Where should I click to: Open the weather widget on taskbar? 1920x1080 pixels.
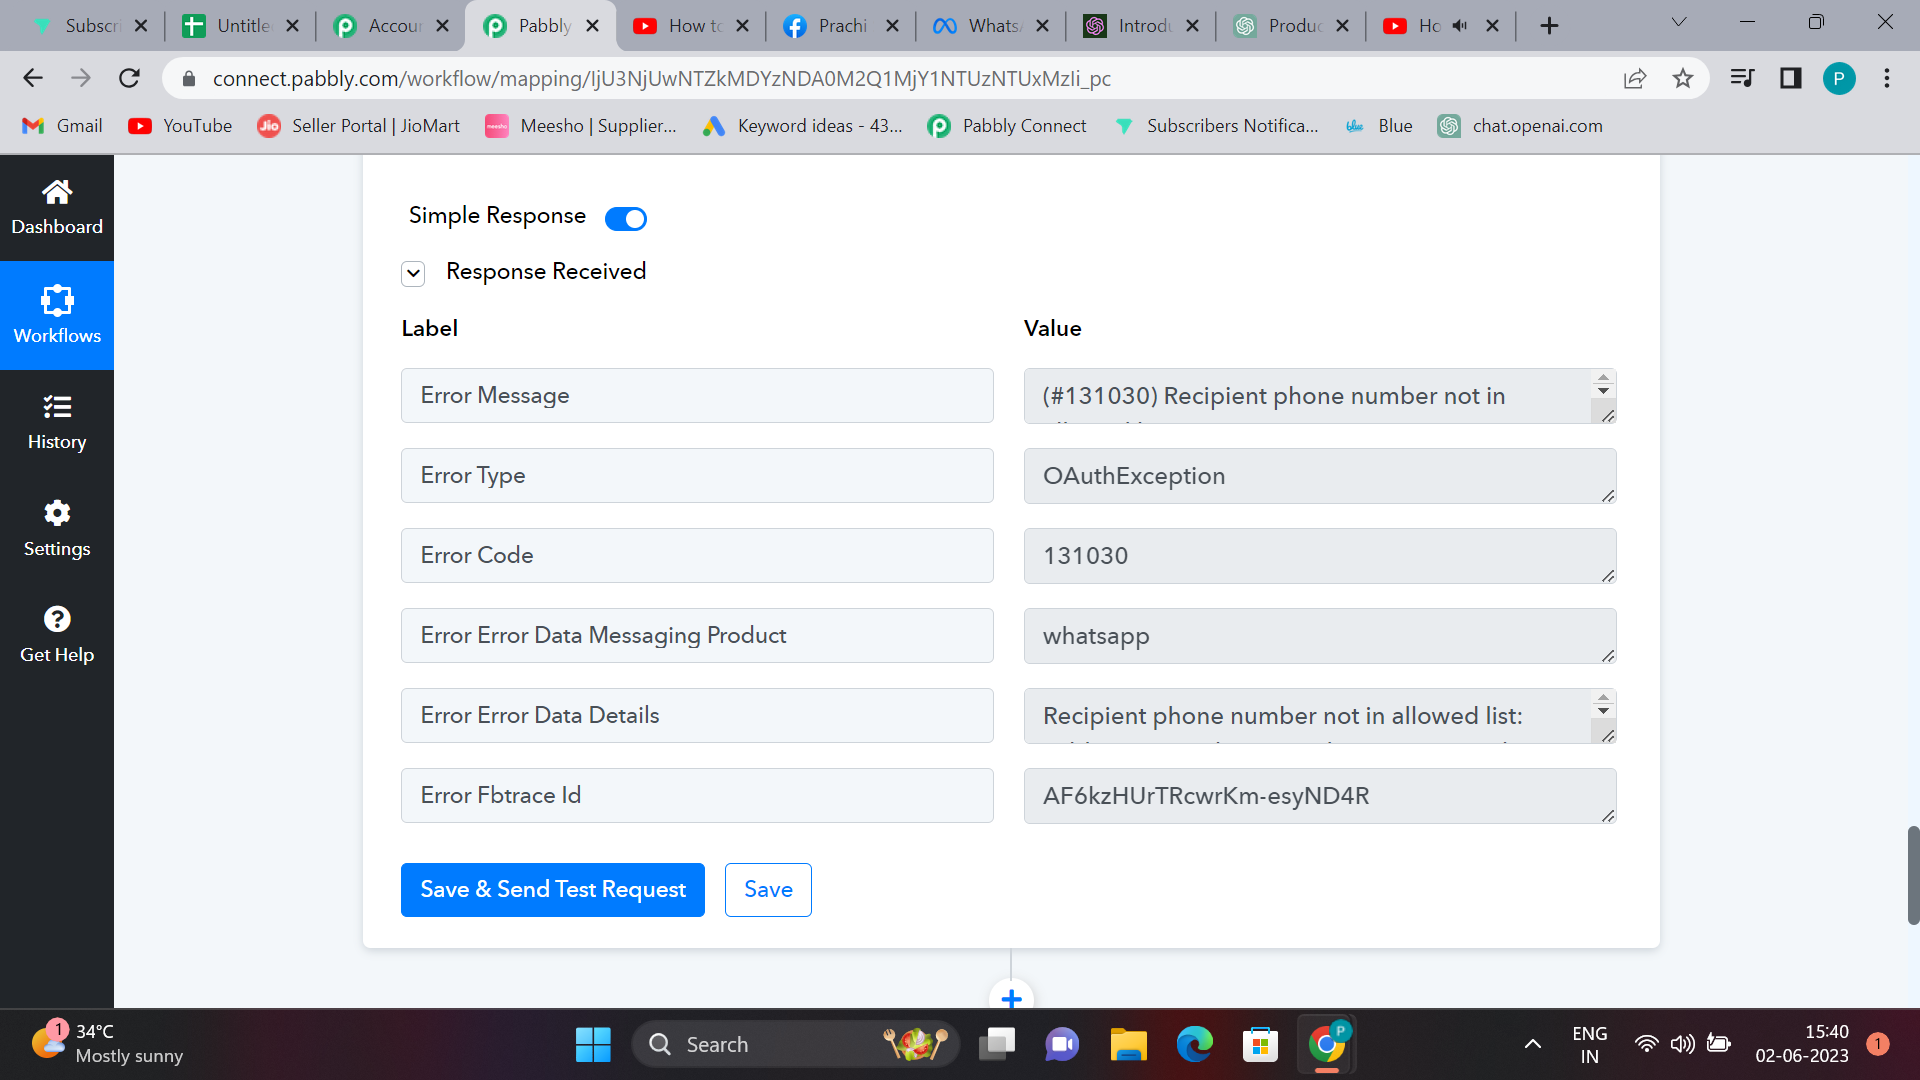pyautogui.click(x=107, y=1044)
